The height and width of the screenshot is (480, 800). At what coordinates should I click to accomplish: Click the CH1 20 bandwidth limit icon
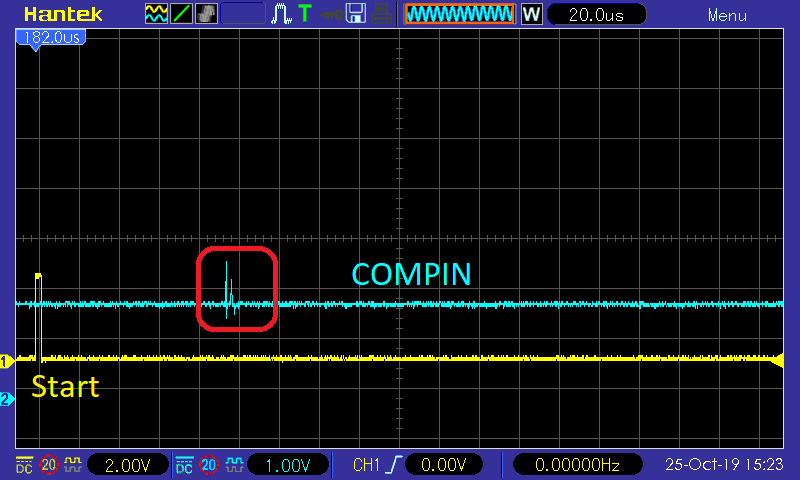tap(49, 465)
